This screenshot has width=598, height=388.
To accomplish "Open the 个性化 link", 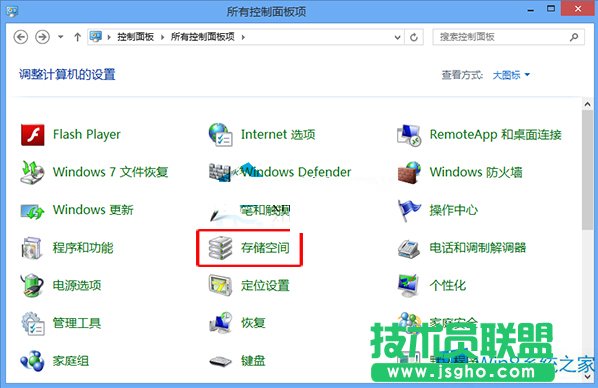I will [x=448, y=285].
